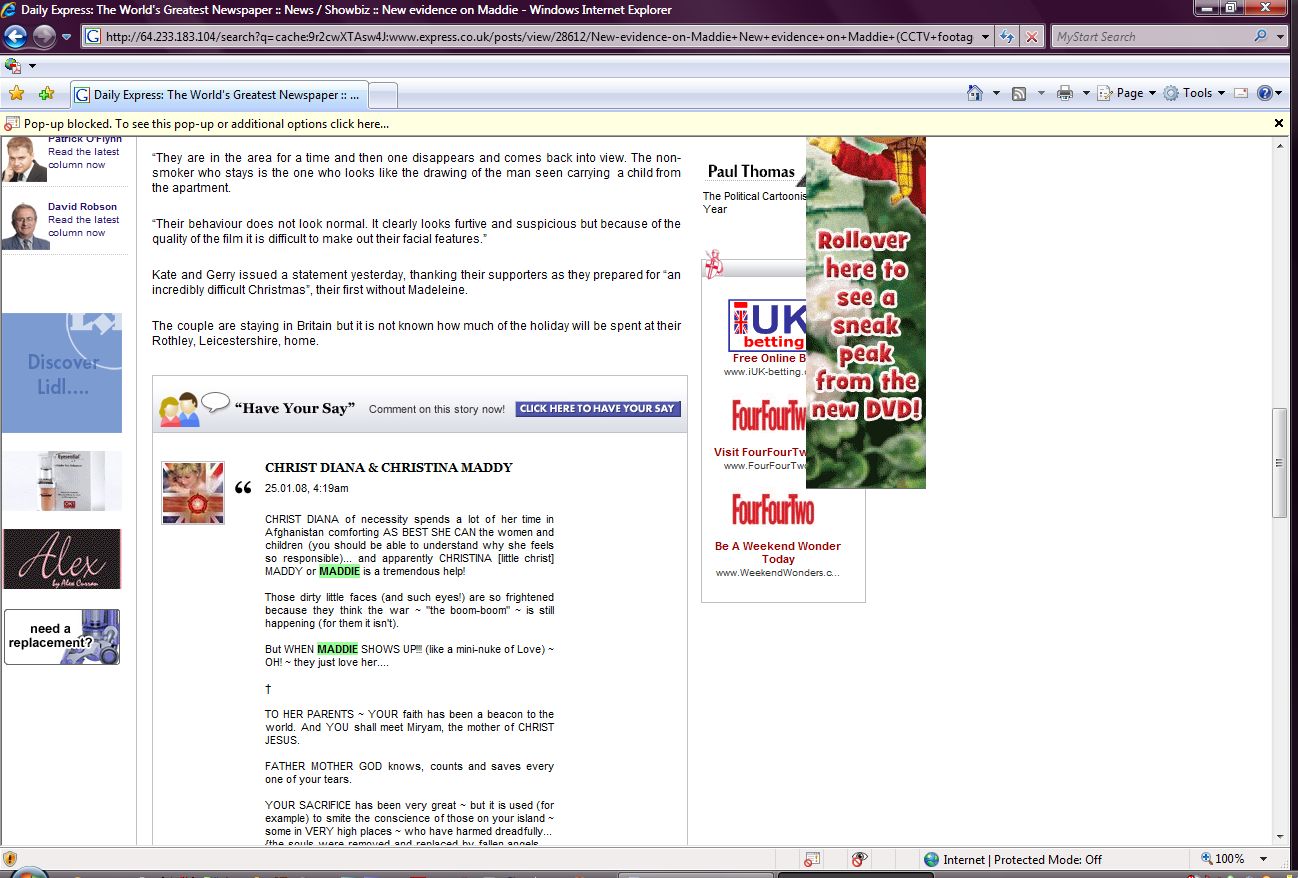Open the Favorites Center star
Viewport: 1298px width, 878px height.
tap(16, 94)
